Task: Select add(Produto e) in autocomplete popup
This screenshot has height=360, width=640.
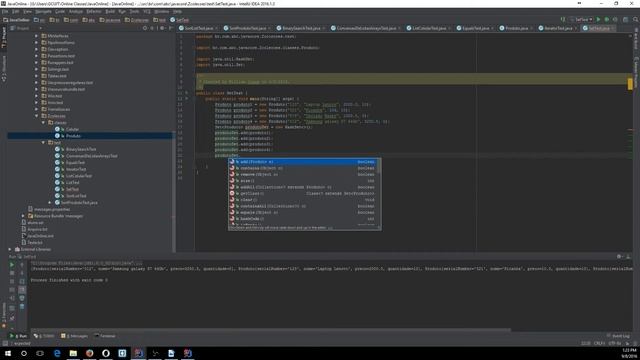Action: (x=304, y=162)
